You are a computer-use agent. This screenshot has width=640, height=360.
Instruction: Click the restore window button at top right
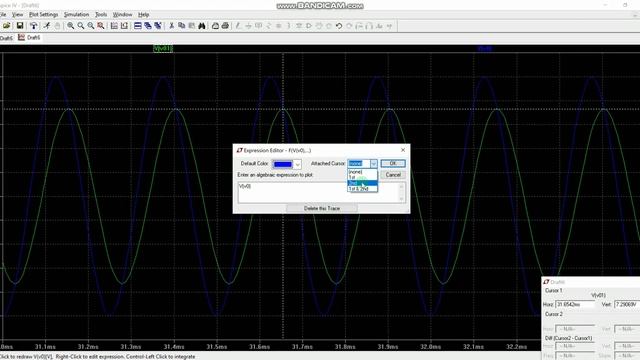point(625,5)
